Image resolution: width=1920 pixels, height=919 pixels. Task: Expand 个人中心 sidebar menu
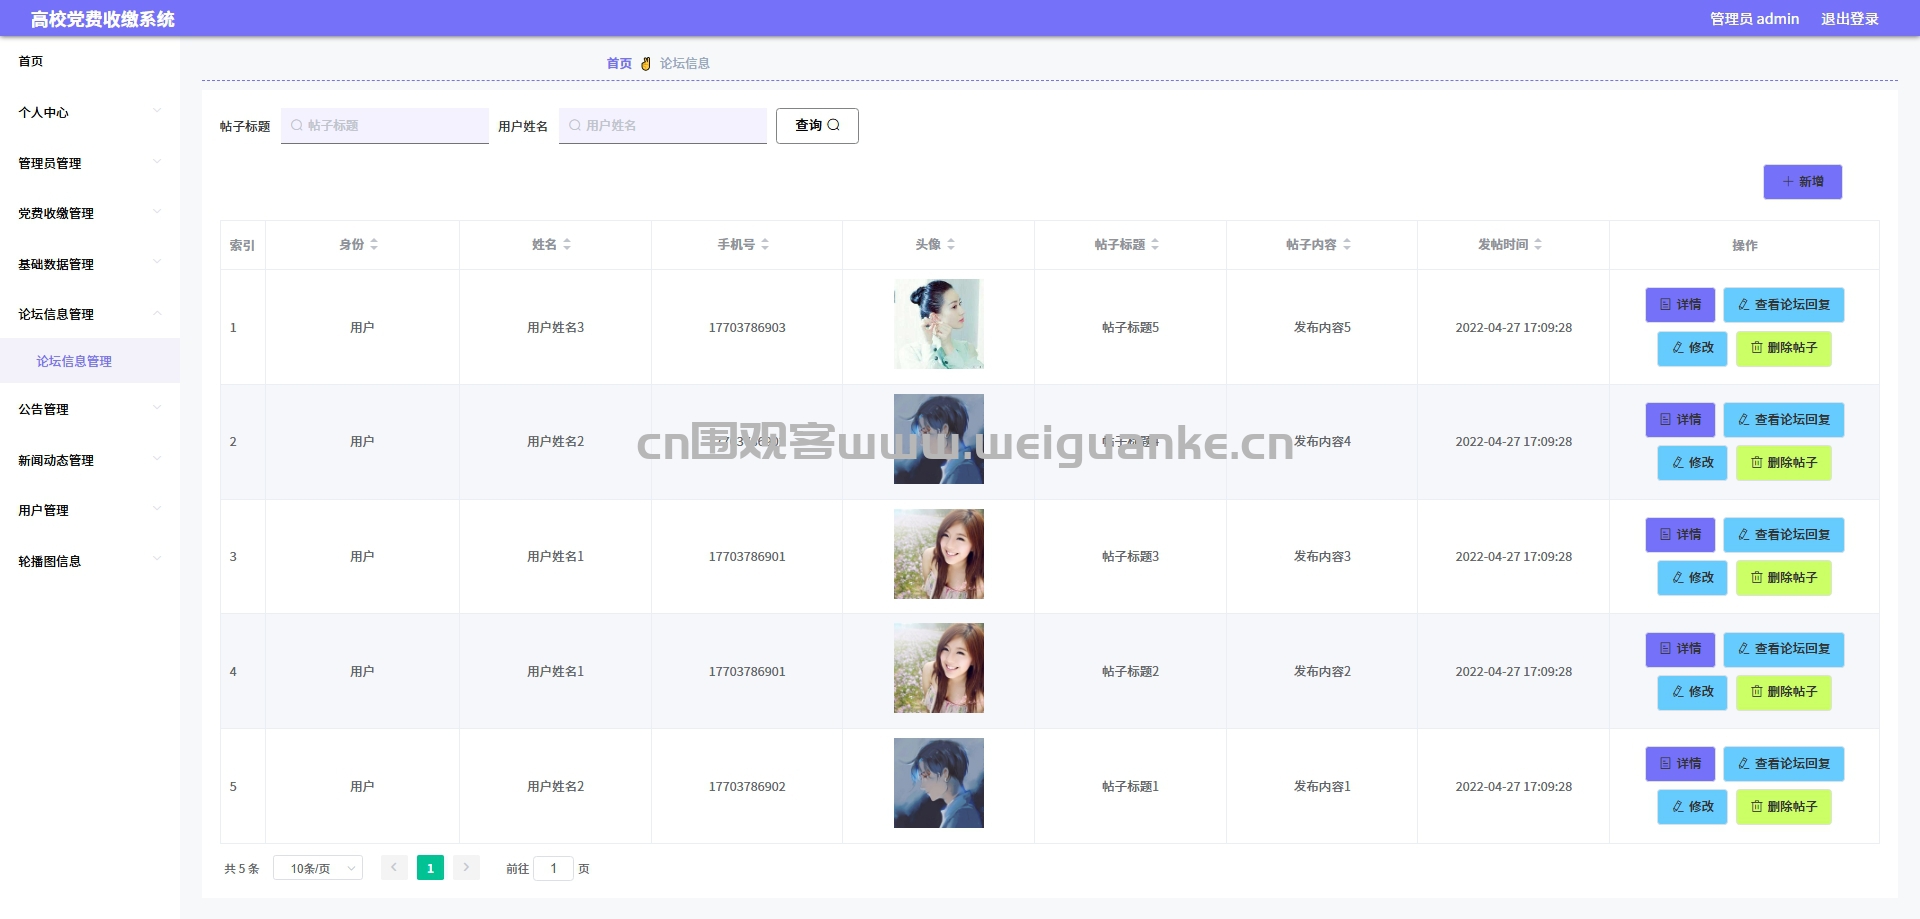tap(90, 112)
